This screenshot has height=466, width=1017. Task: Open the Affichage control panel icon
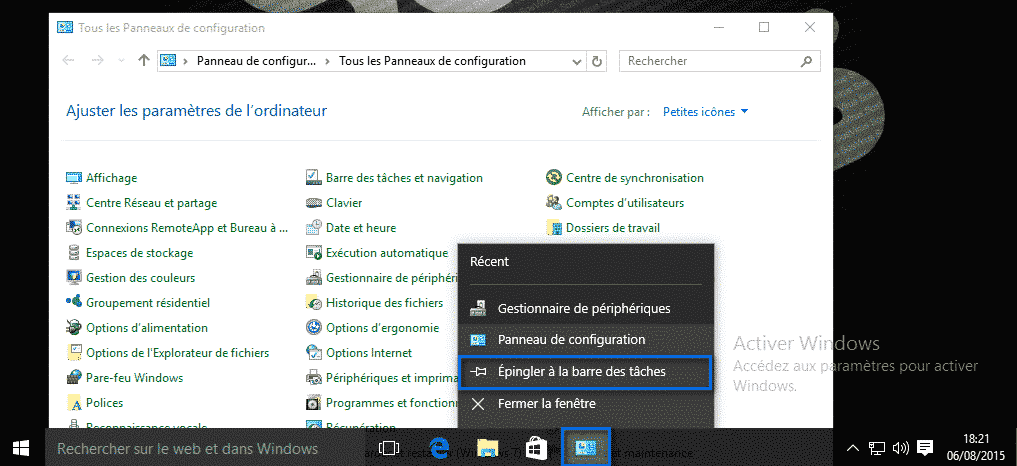tap(74, 178)
